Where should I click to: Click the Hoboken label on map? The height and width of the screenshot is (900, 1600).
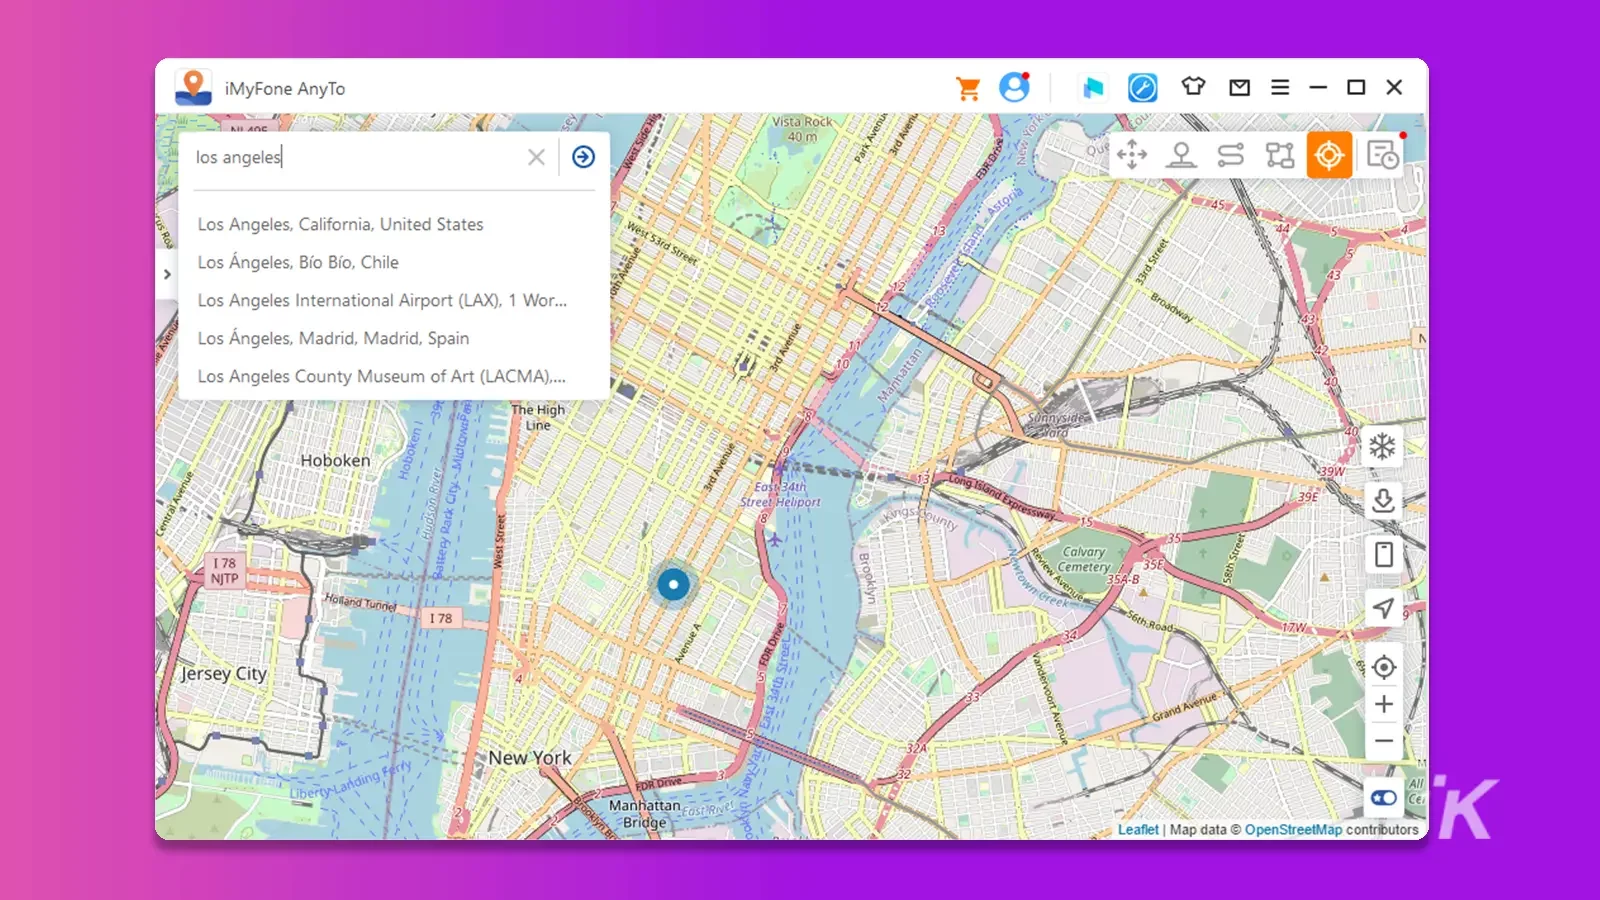coord(335,460)
